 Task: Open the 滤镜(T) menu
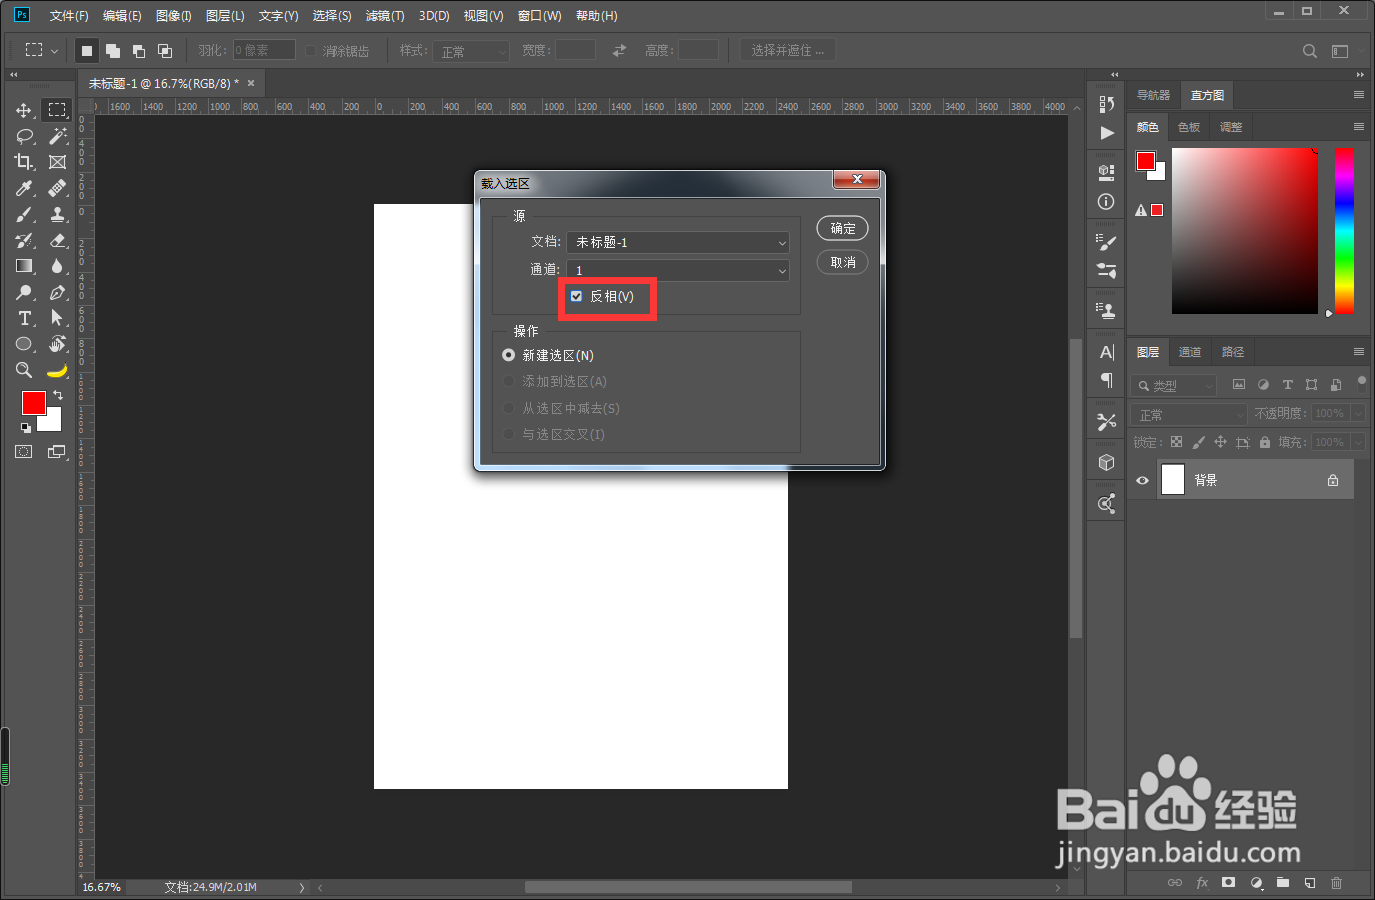385,16
